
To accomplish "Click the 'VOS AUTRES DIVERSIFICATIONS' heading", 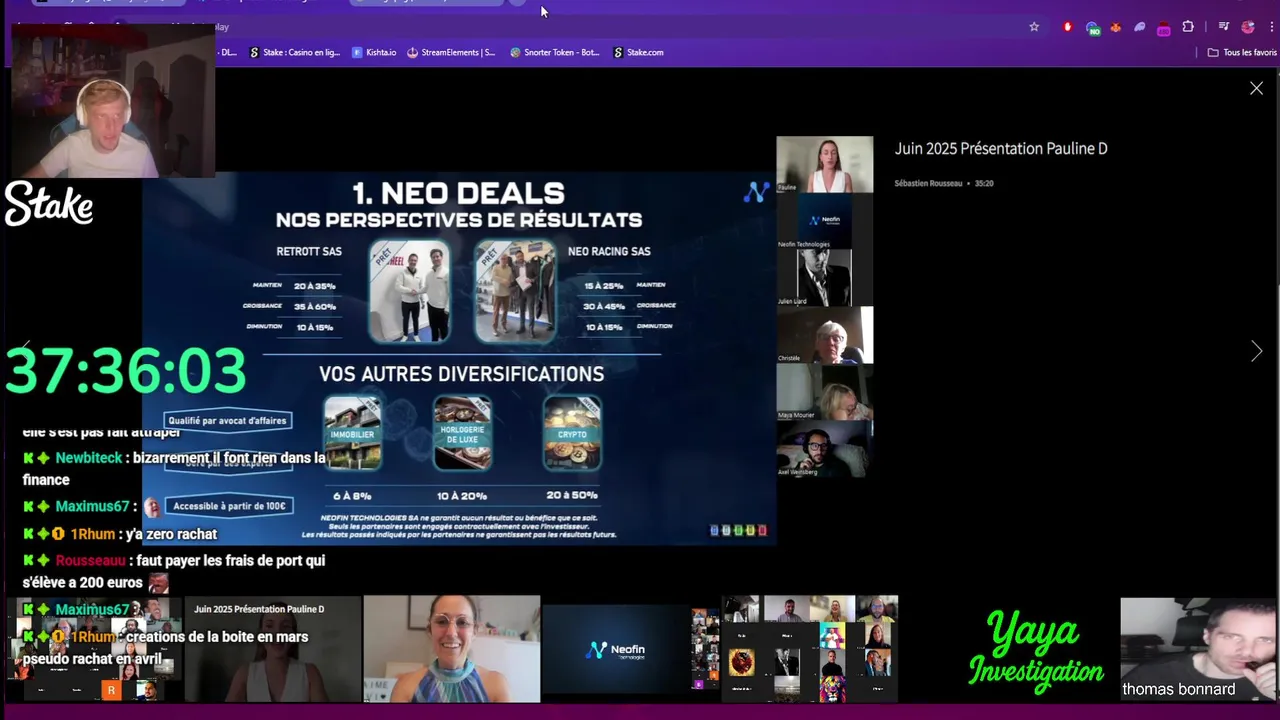I will (461, 374).
